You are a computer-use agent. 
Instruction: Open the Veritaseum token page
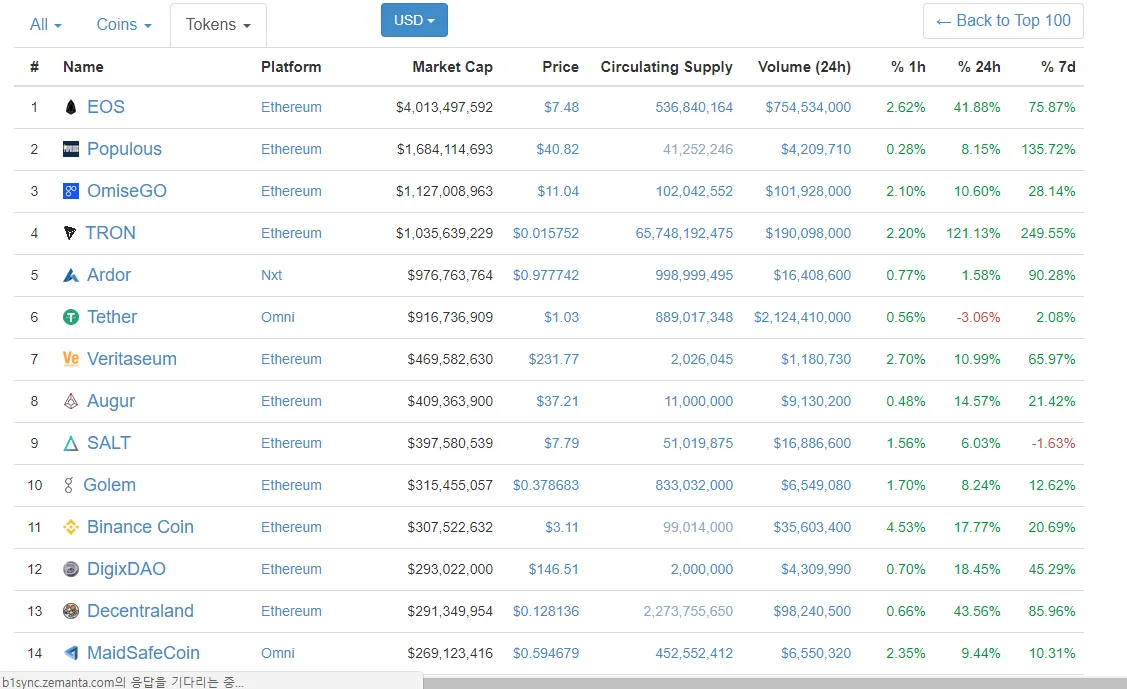click(132, 359)
